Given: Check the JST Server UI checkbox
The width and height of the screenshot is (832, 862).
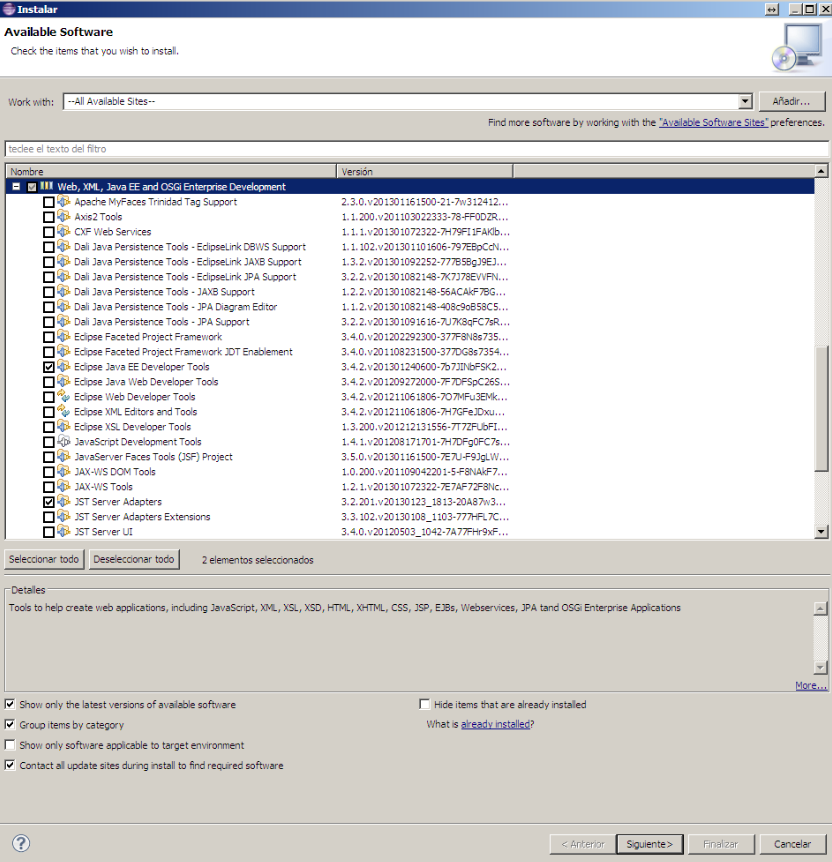Looking at the screenshot, I should (x=48, y=532).
